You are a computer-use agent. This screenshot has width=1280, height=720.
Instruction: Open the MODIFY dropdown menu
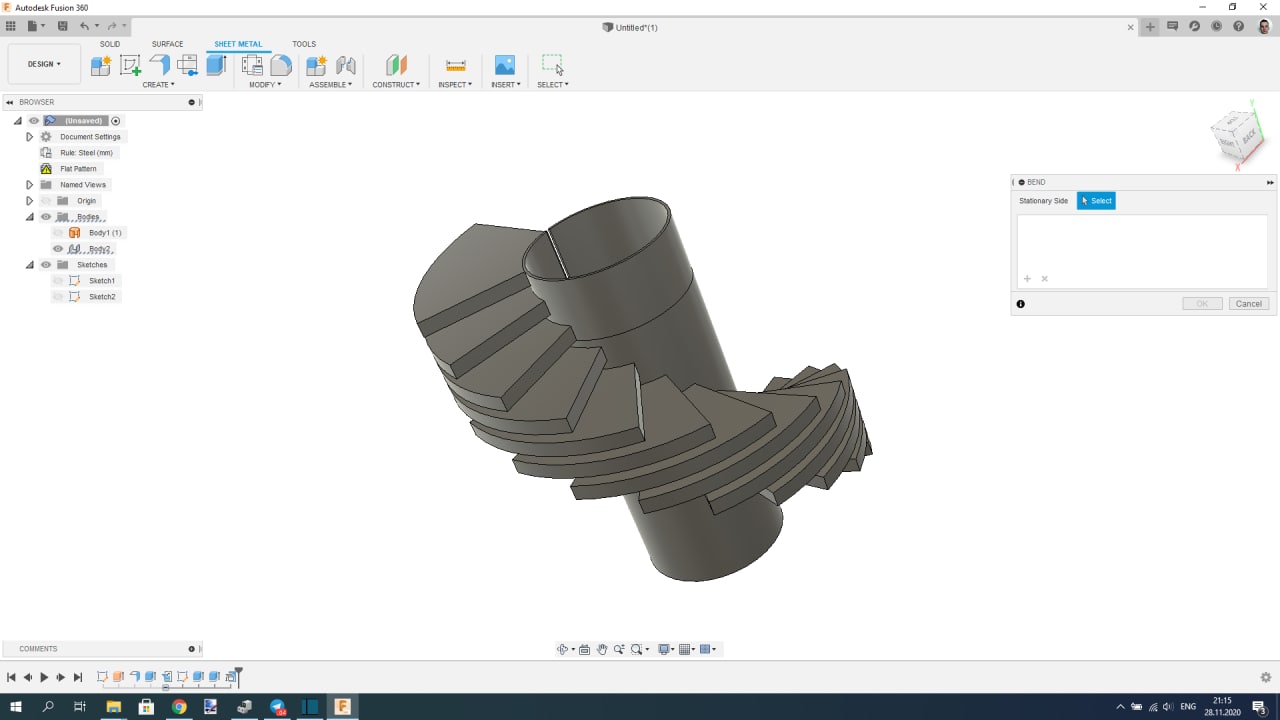click(x=265, y=85)
